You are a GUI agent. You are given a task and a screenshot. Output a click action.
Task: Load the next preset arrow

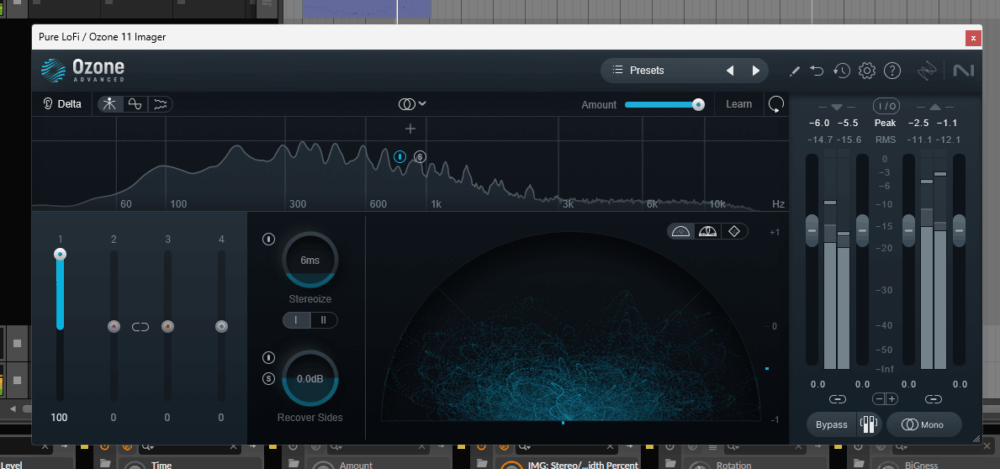(756, 71)
